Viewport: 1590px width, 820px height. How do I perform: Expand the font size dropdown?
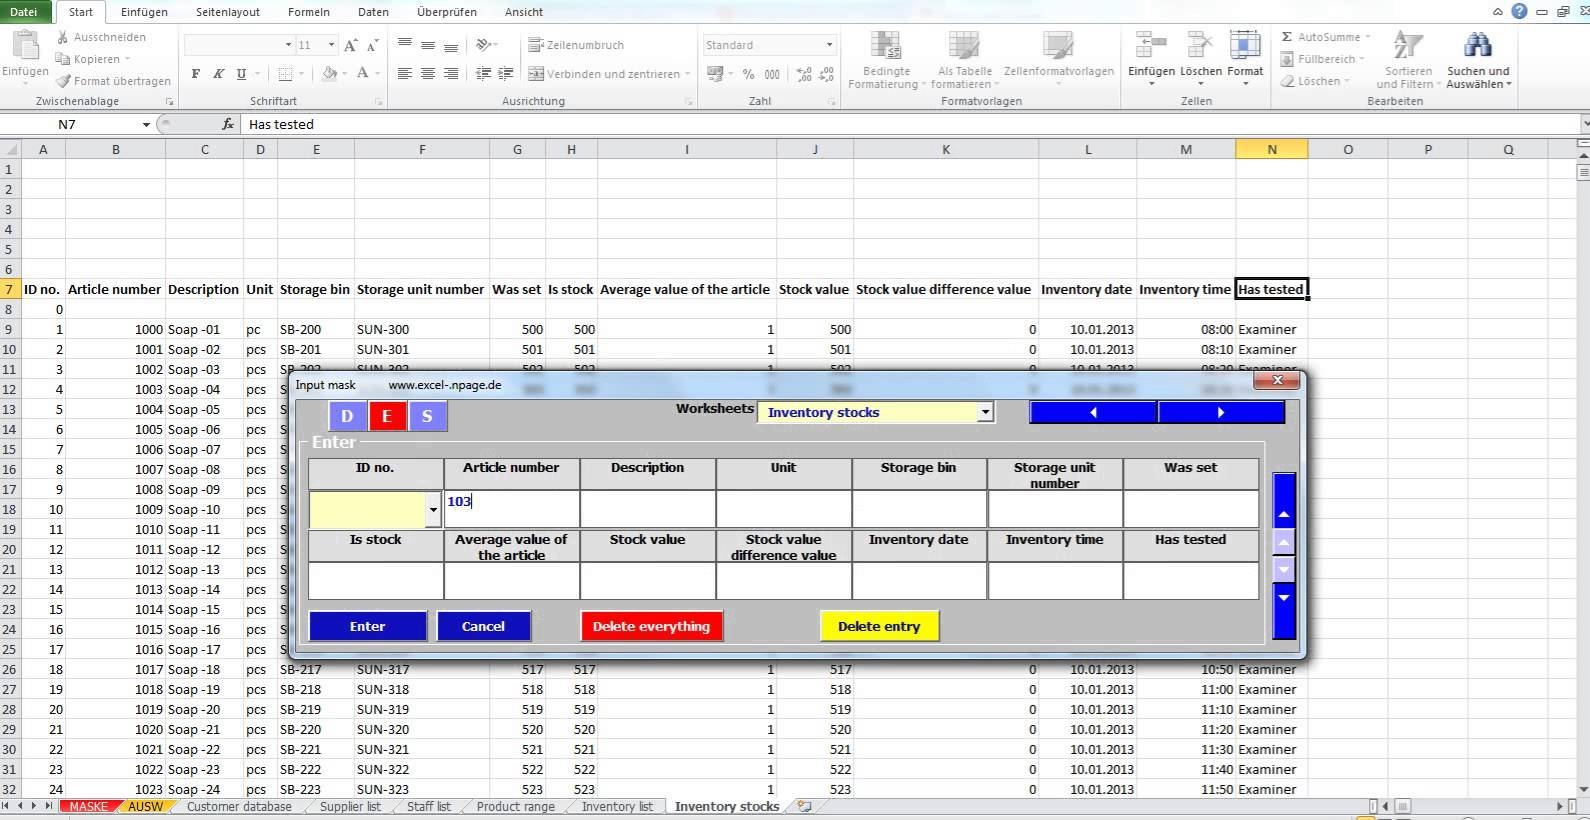332,45
